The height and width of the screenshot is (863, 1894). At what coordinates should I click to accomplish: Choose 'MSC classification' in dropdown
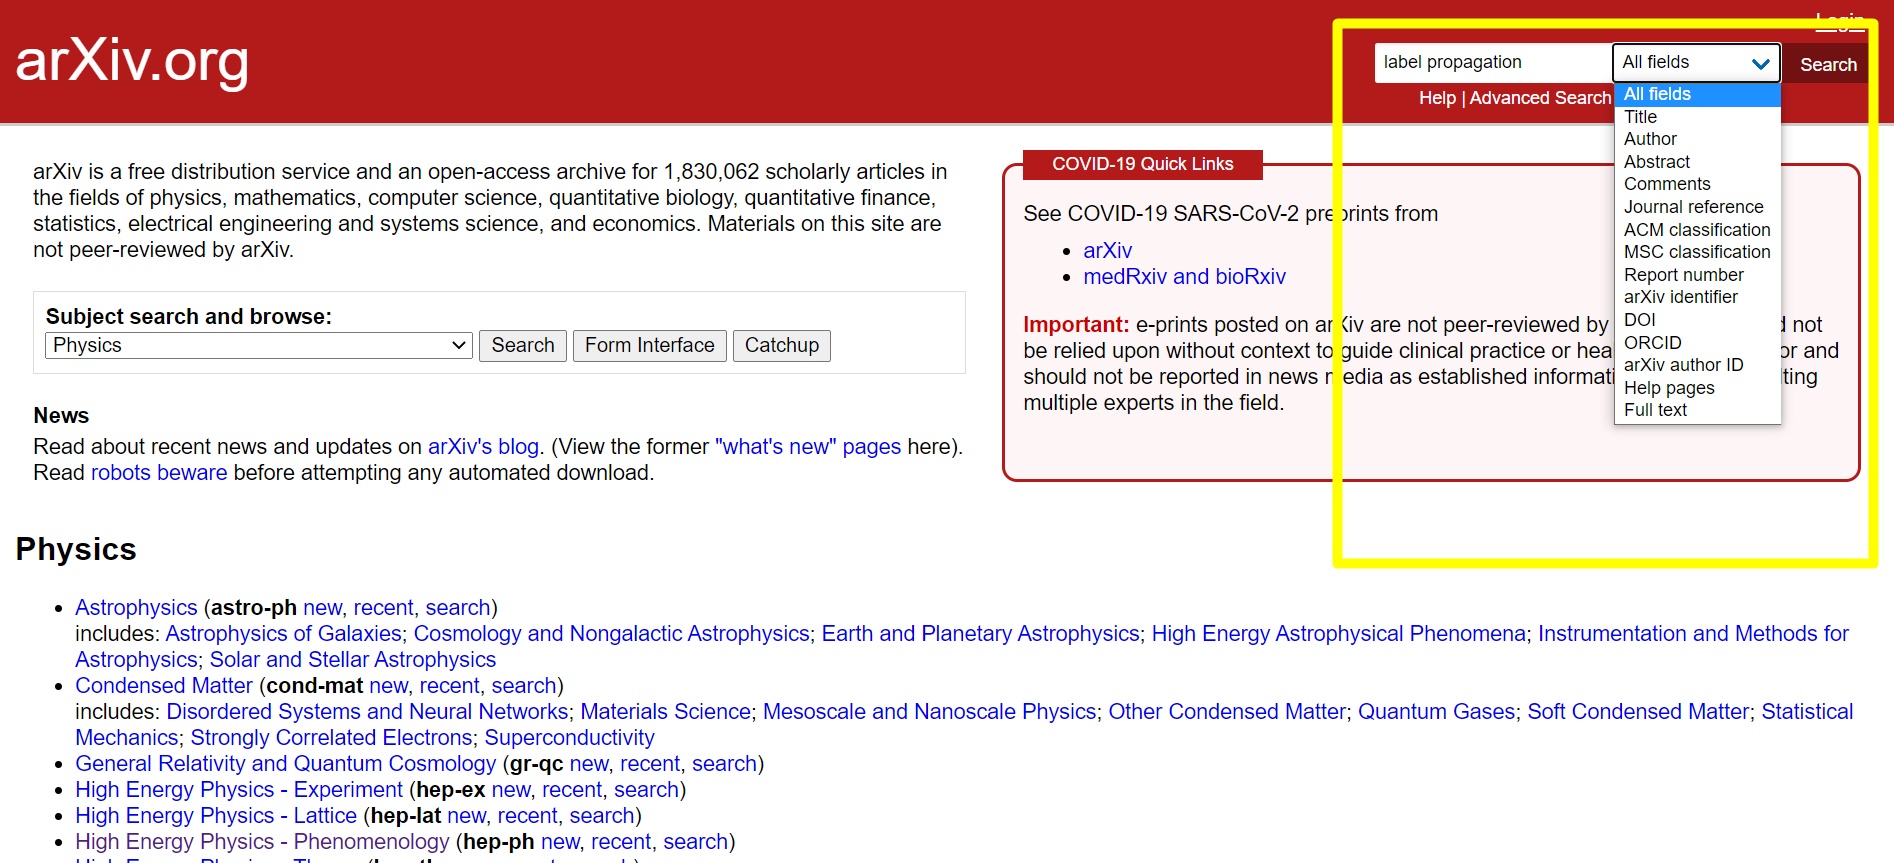coord(1697,252)
